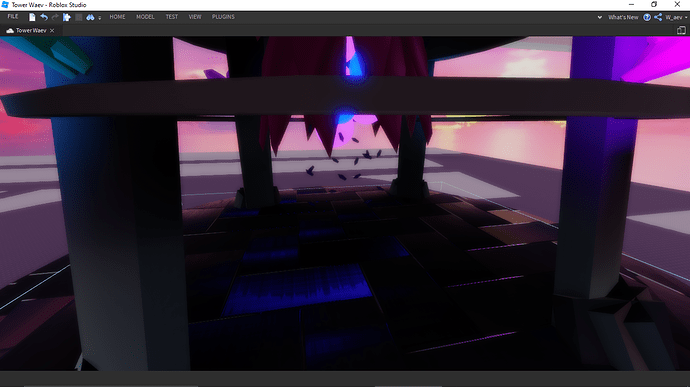The width and height of the screenshot is (690, 387).
Task: Open Find with the binoculars icon
Action: 90,17
